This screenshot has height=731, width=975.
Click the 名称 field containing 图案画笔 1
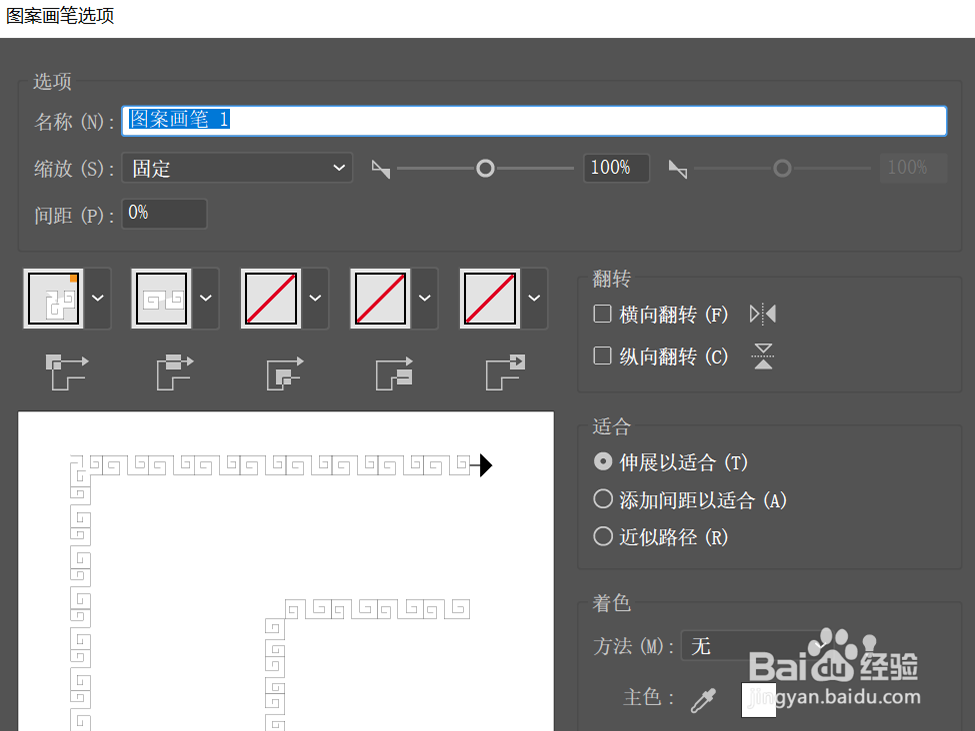click(534, 121)
